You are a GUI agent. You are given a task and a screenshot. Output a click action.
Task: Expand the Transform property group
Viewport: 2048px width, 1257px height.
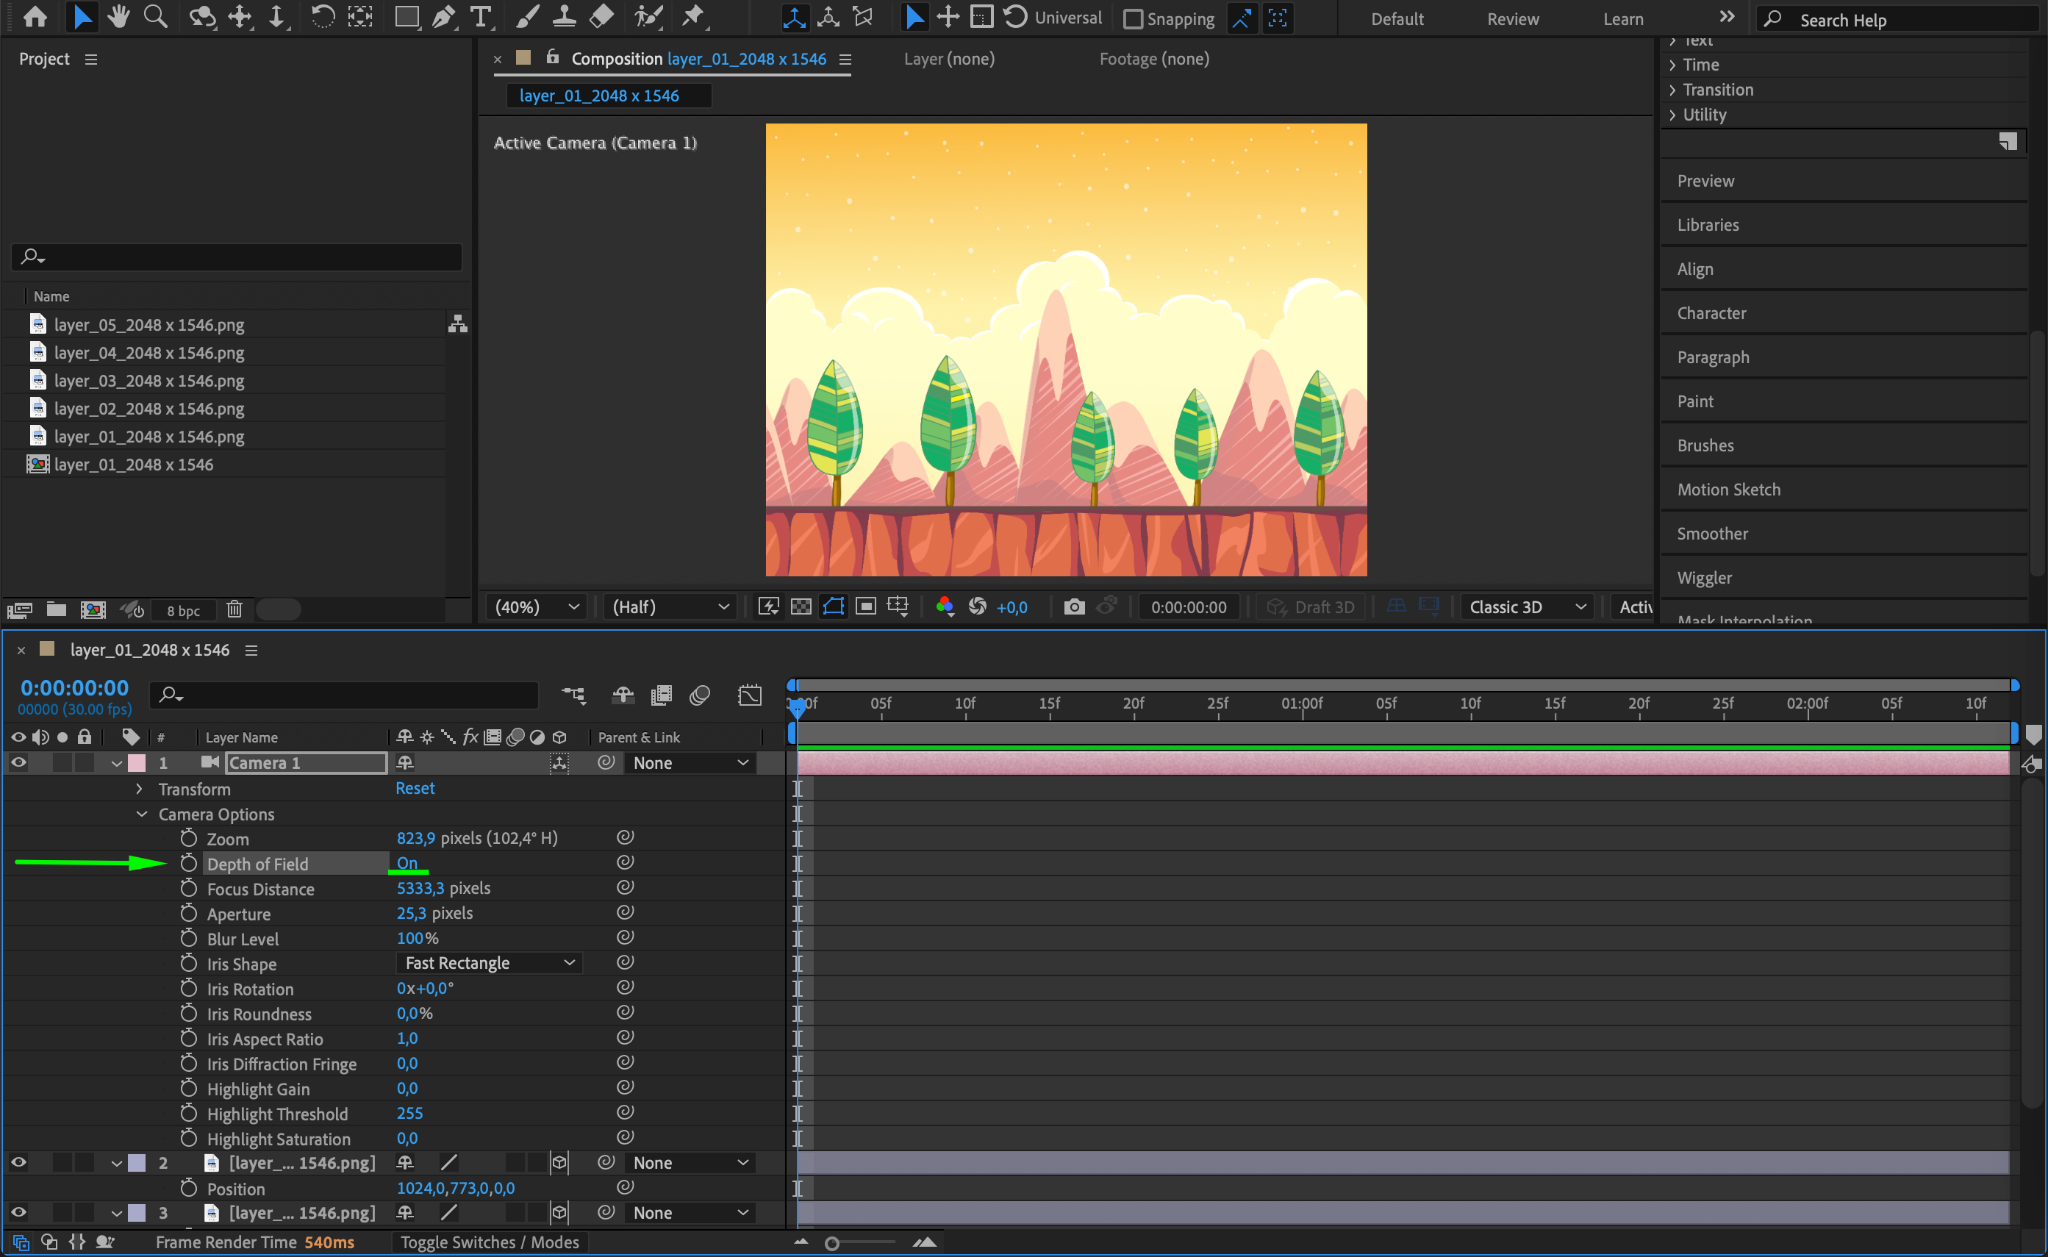tap(140, 789)
